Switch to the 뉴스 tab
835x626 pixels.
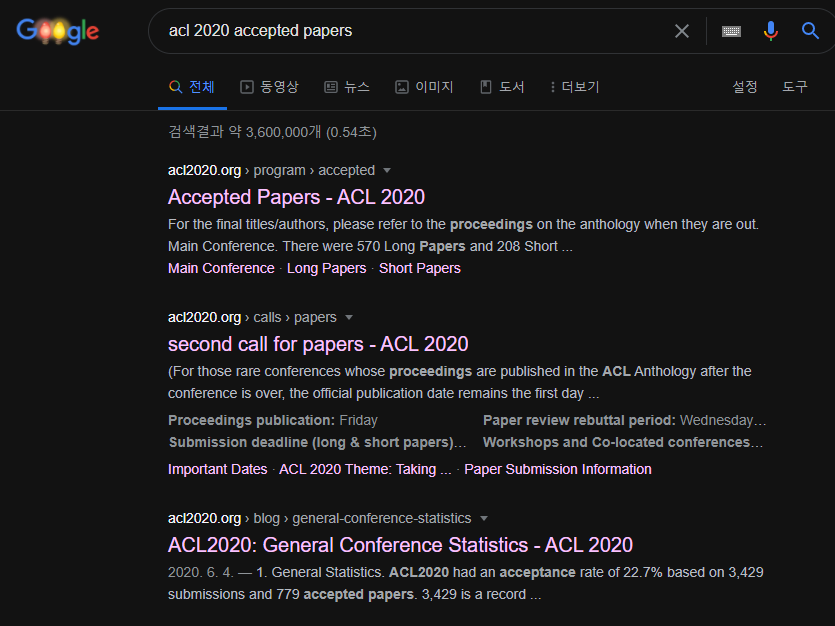(347, 87)
